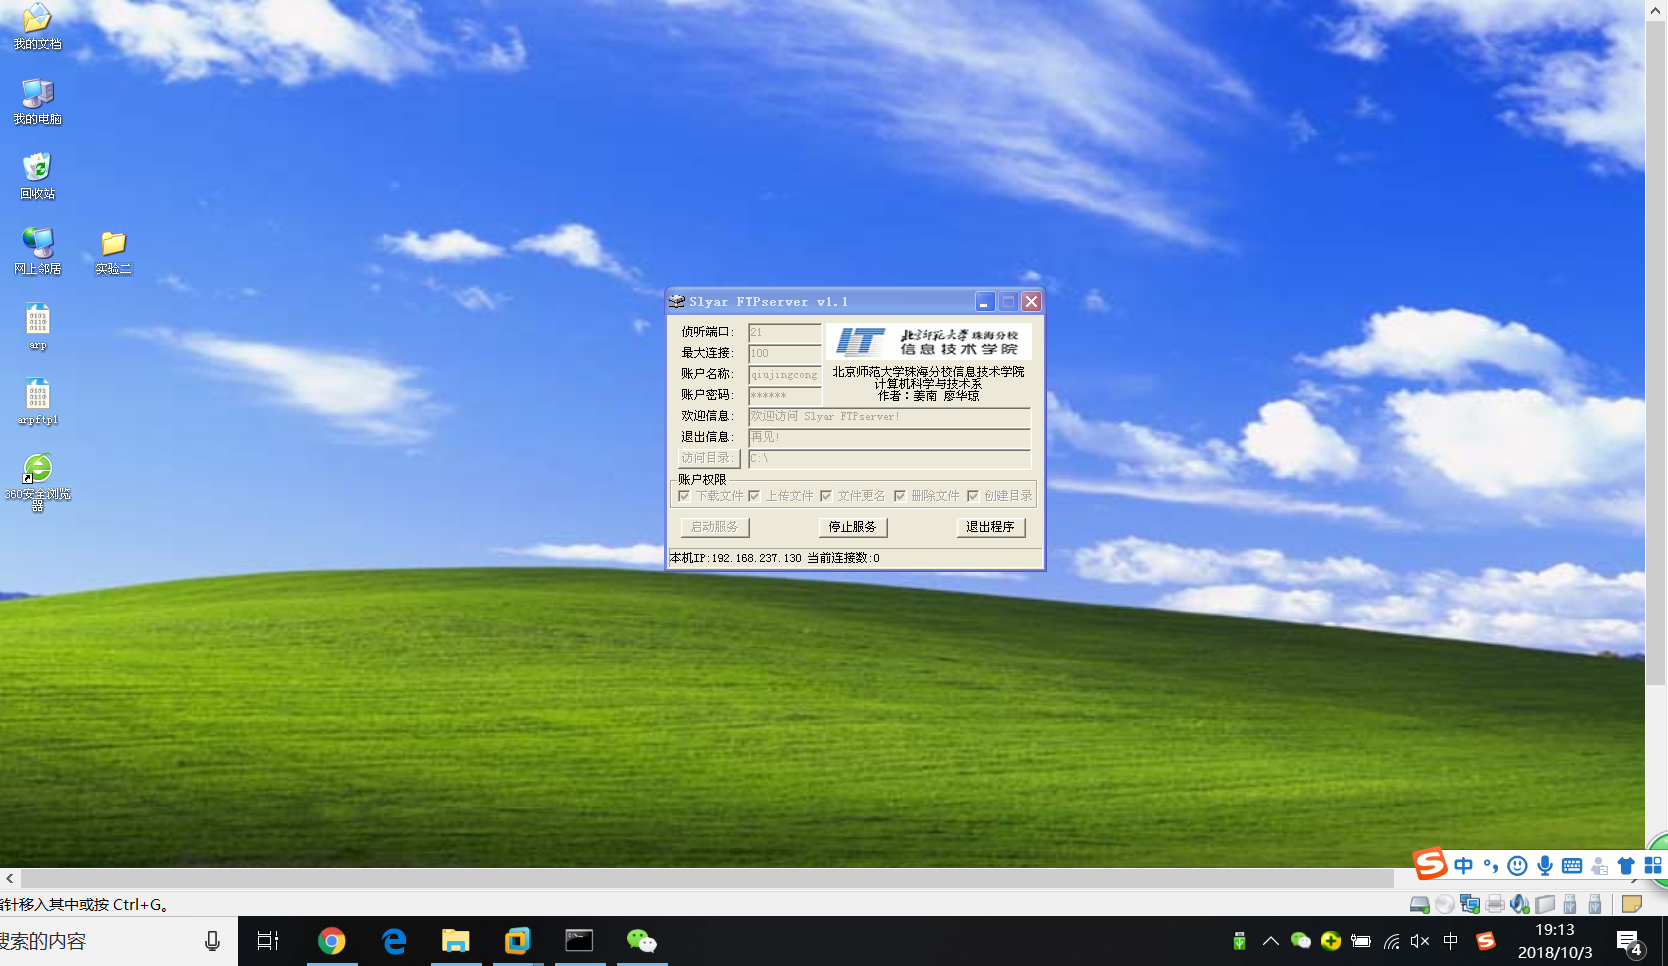Select the arpftp1 file icon

[37, 402]
